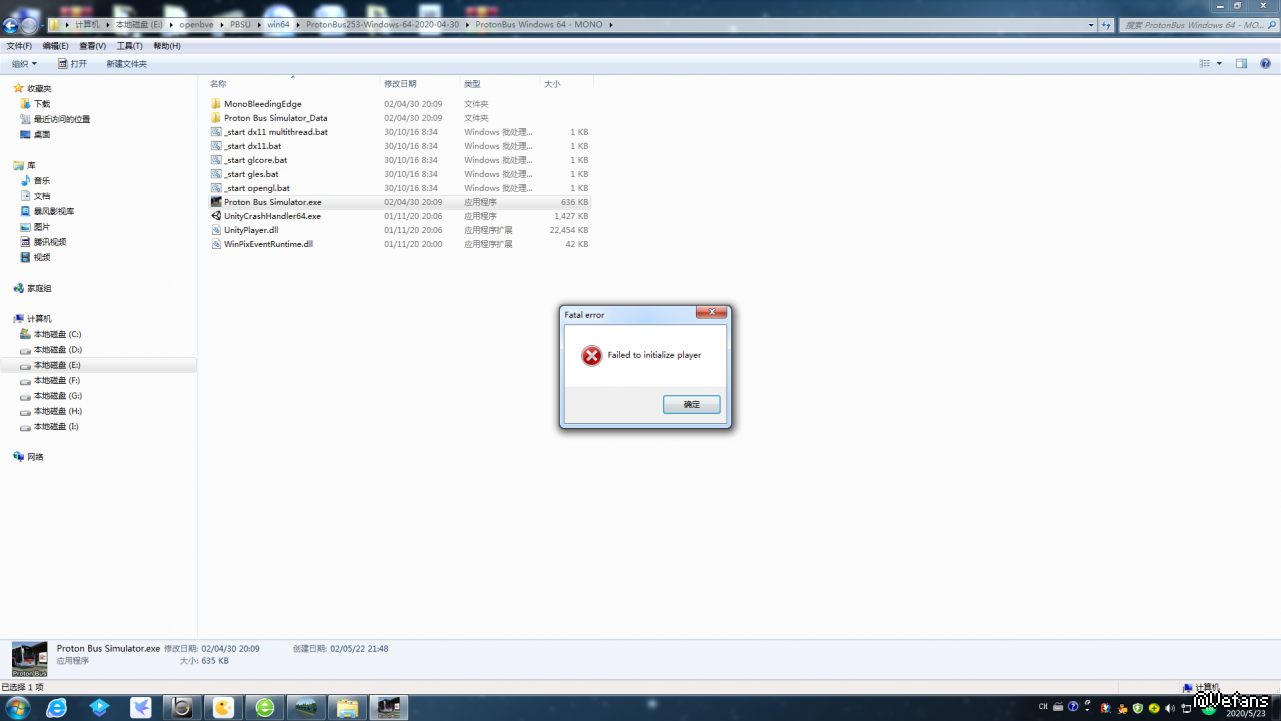Toggle the preview pane icon
Image resolution: width=1281 pixels, height=721 pixels.
(1241, 63)
